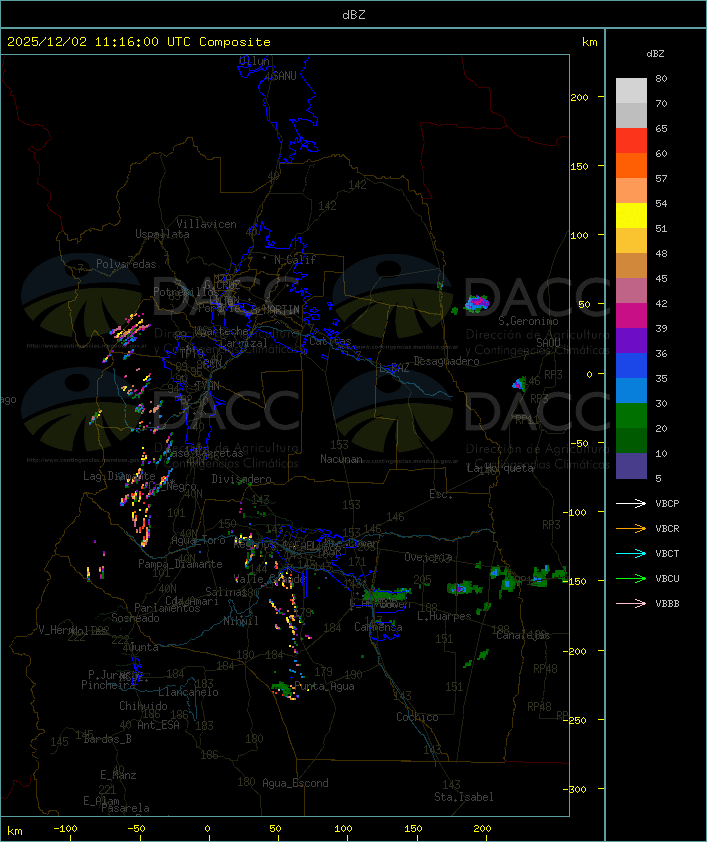The width and height of the screenshot is (707, 842).
Task: Click the pink VBBB arrow icon
Action: [x=631, y=604]
